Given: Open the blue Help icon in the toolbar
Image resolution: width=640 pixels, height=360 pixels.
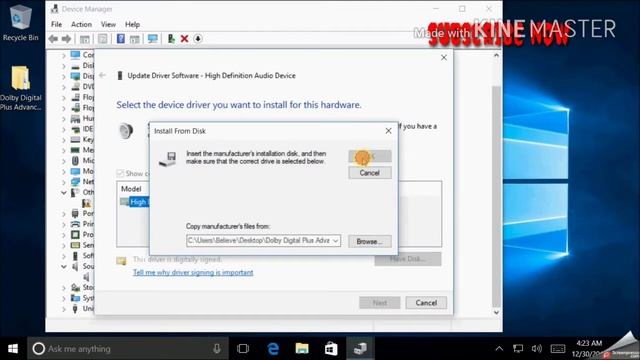Looking at the screenshot, I should point(121,39).
